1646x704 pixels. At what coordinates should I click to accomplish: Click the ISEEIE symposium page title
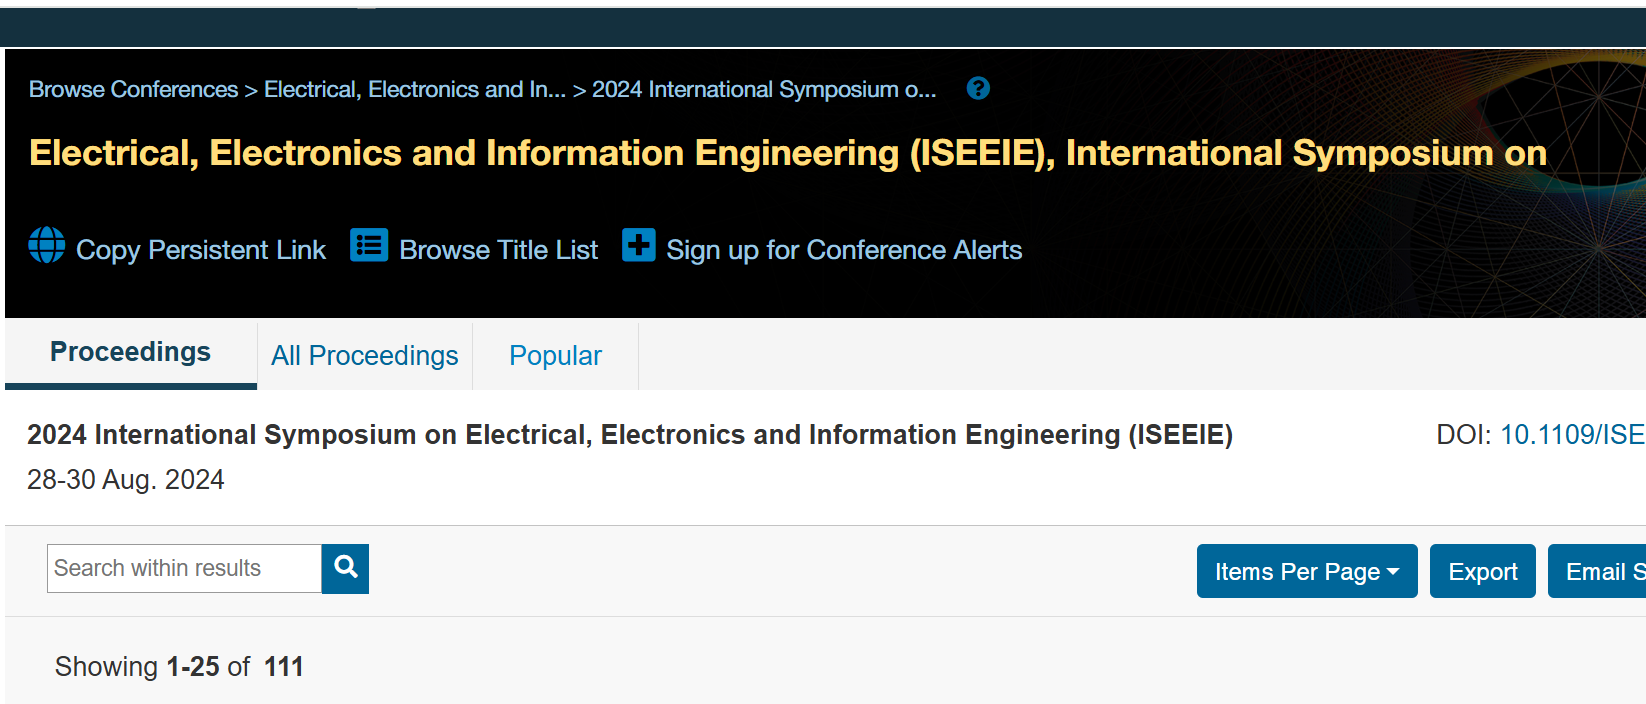click(x=787, y=153)
